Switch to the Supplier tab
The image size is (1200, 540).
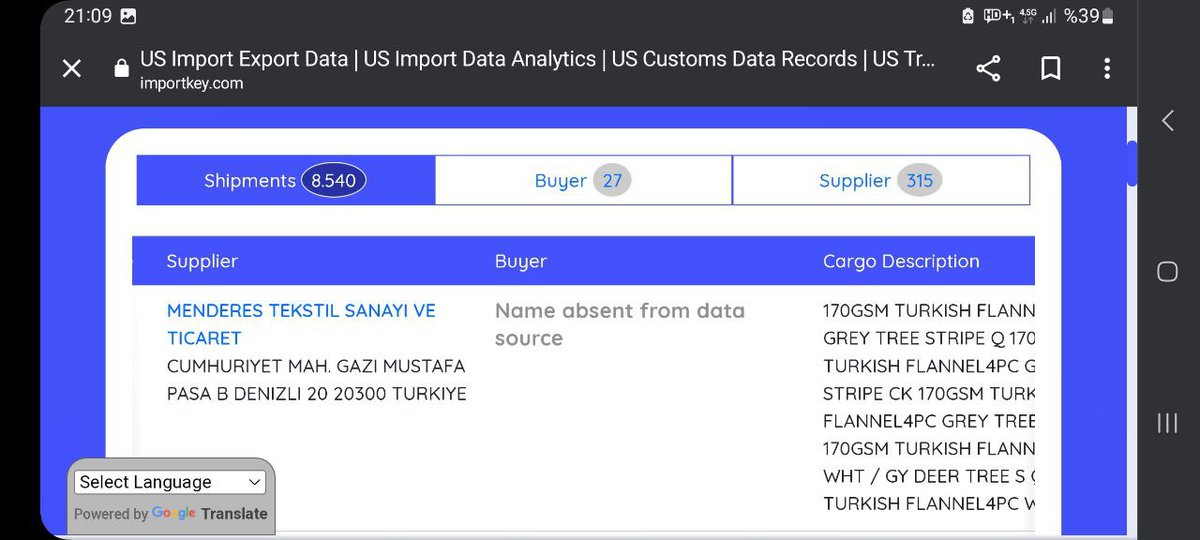[881, 180]
